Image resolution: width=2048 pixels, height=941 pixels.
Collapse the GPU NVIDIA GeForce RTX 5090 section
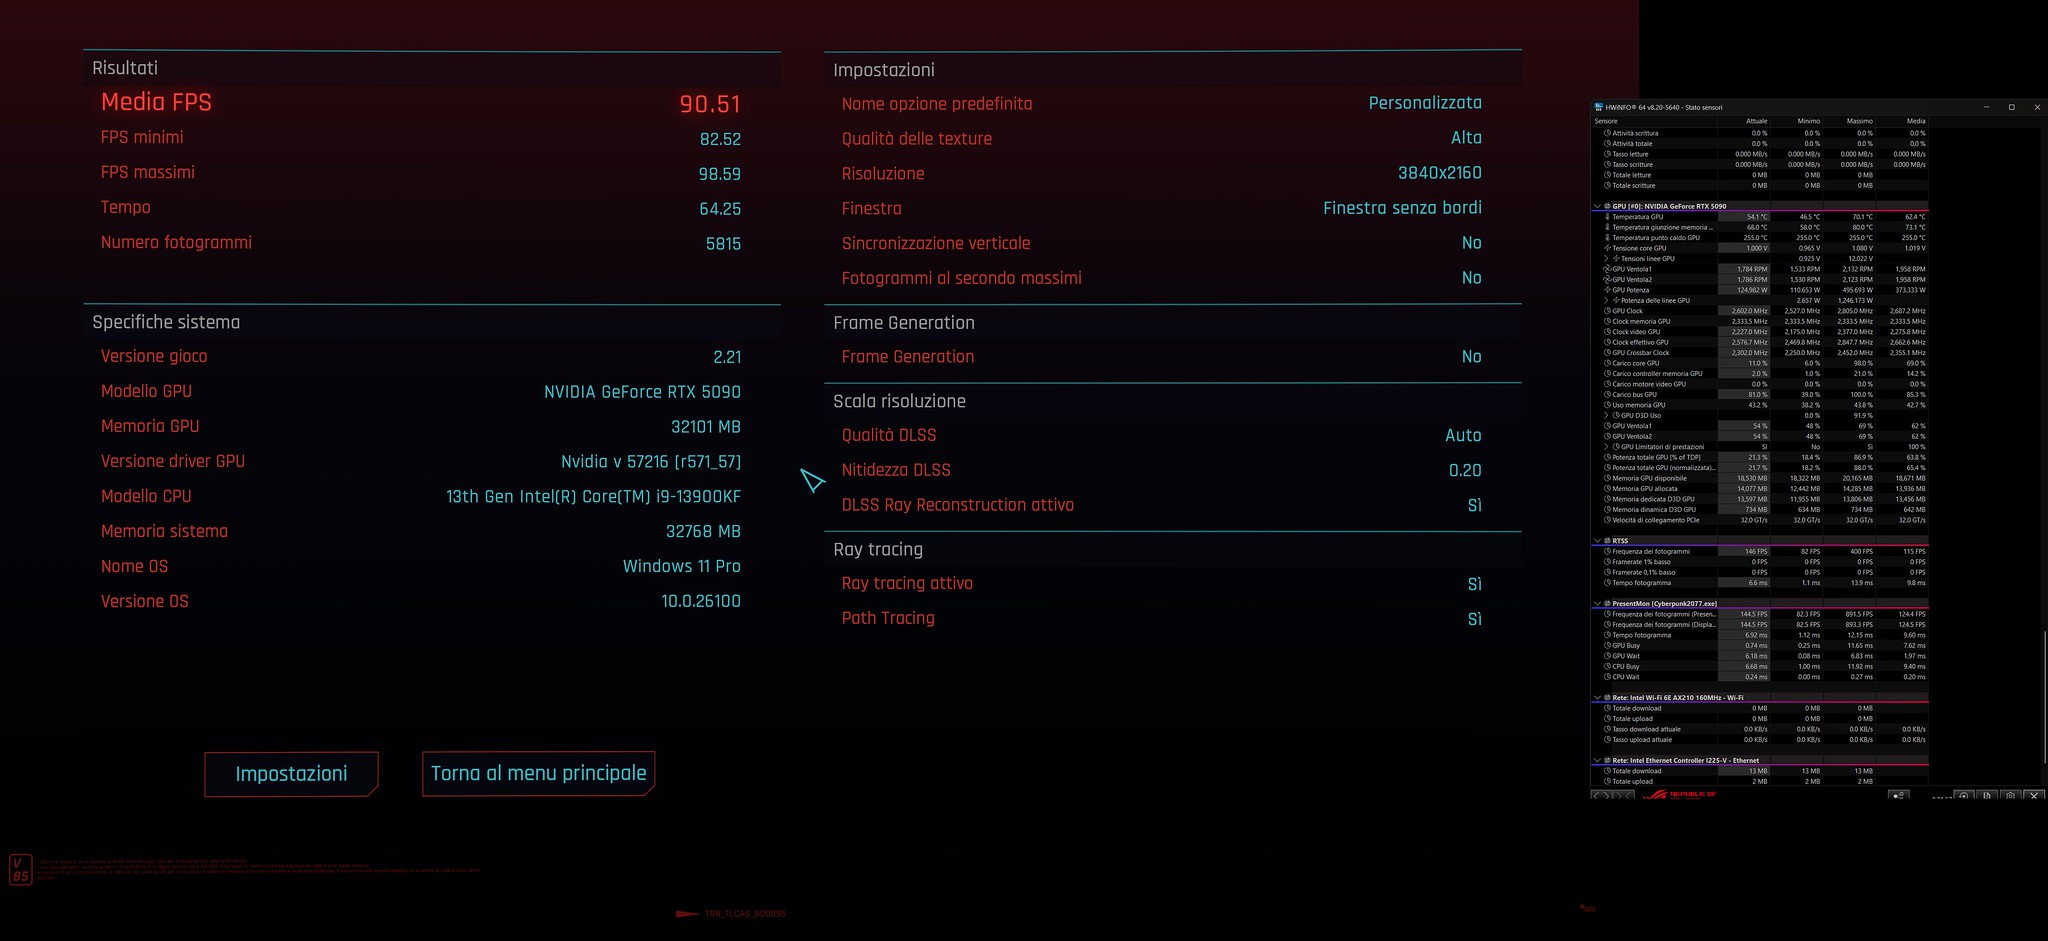(1597, 206)
